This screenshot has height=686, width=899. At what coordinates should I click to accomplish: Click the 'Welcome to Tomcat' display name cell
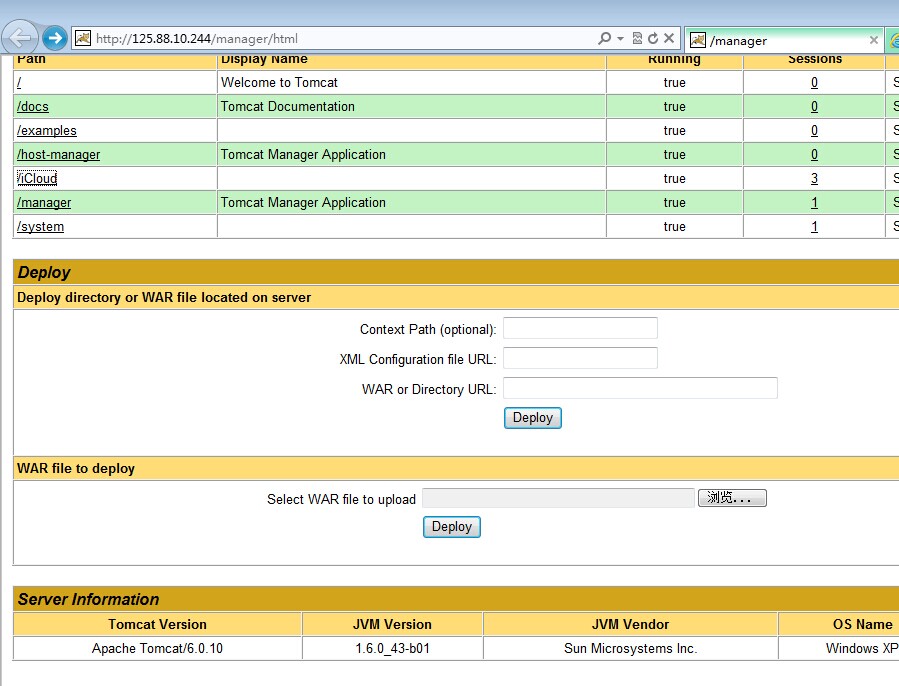(411, 83)
